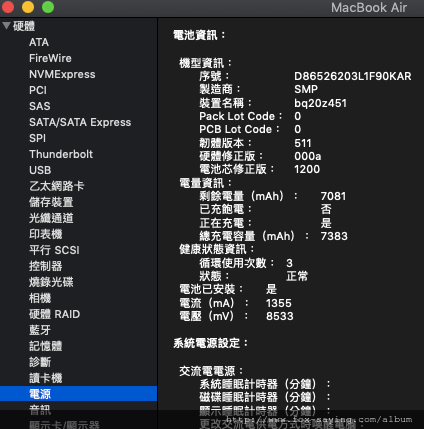Click full charge capacity value 7383
The height and width of the screenshot is (429, 424).
(x=334, y=236)
